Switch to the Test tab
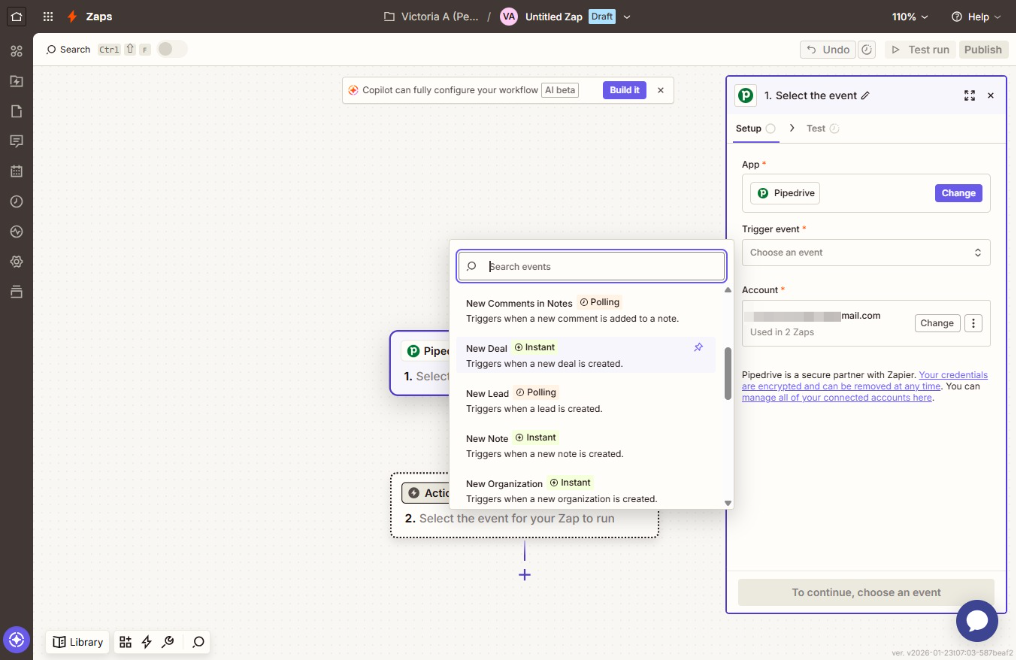 (822, 128)
